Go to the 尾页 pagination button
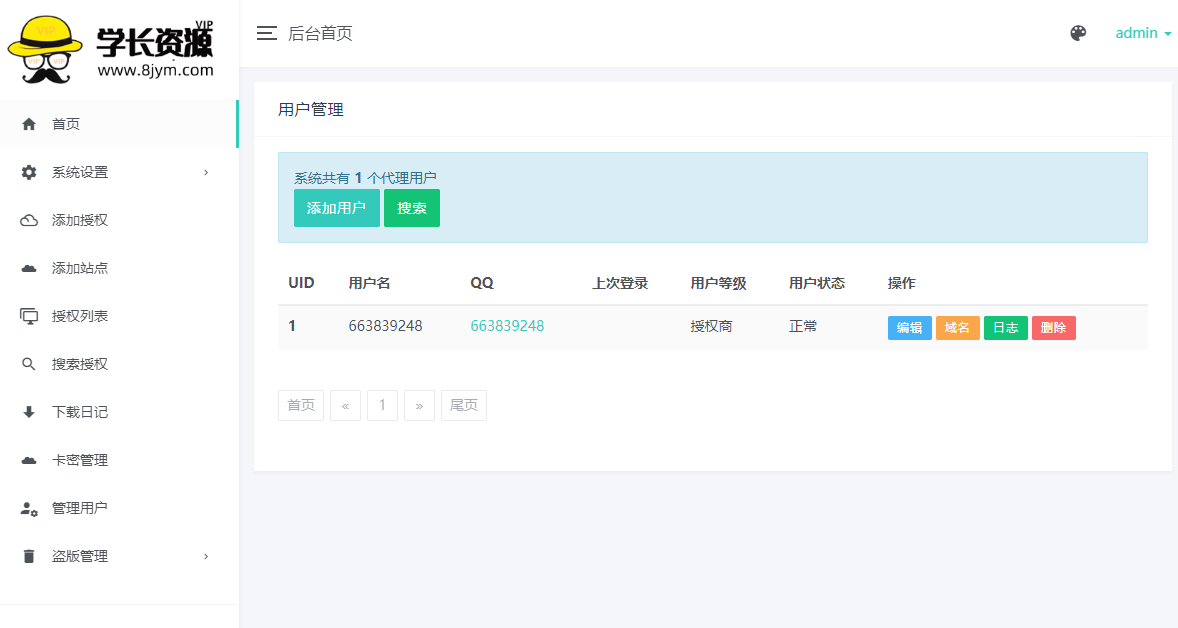This screenshot has width=1178, height=628. click(463, 405)
